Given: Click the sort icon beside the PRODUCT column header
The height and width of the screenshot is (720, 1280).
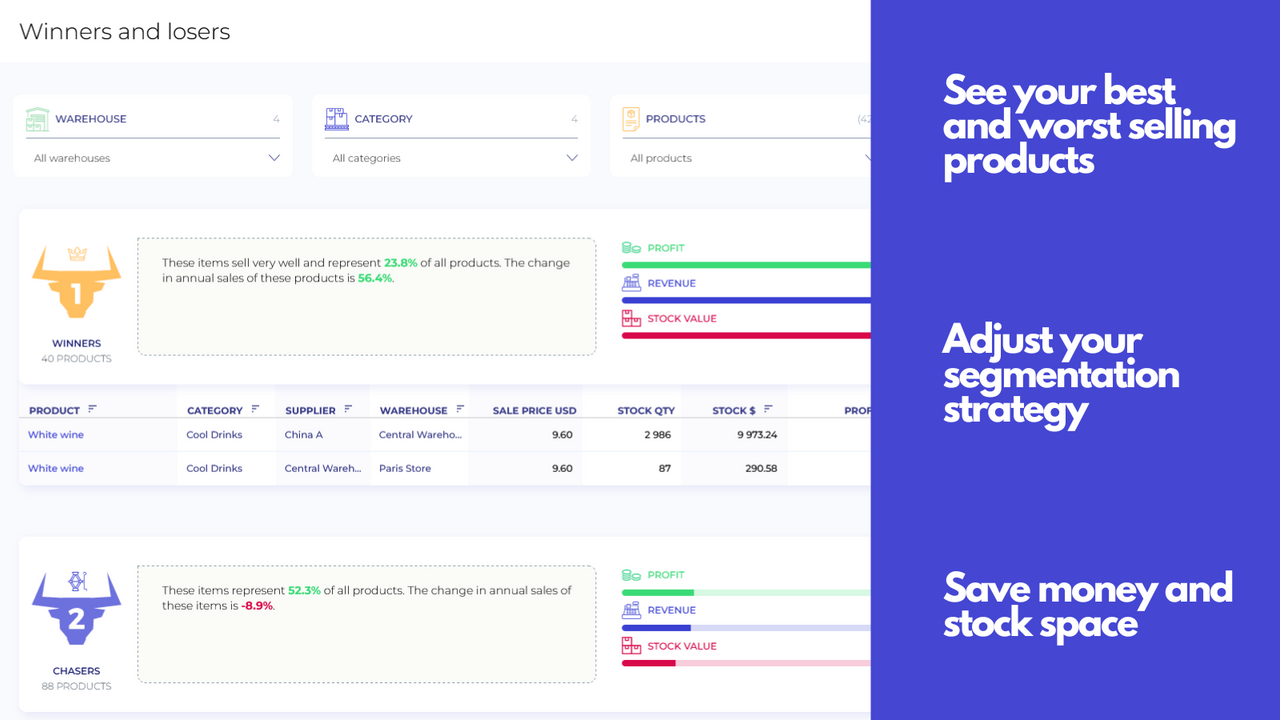Looking at the screenshot, I should pos(91,410).
